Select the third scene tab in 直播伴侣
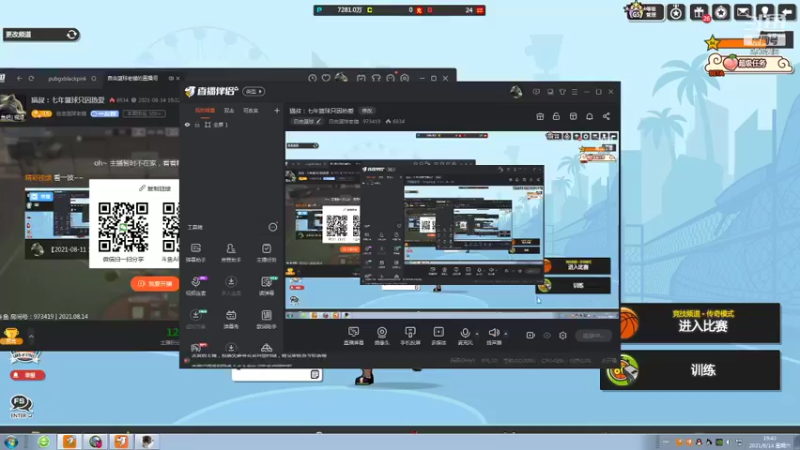 (251, 110)
